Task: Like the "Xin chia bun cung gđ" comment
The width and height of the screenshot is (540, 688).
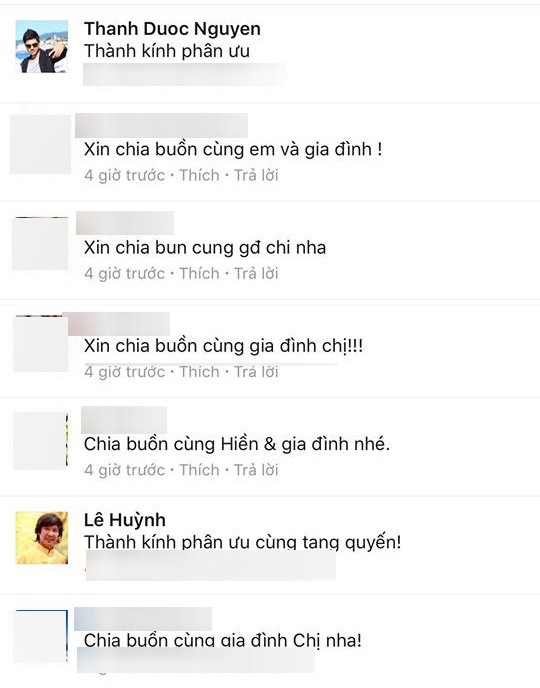Action: coord(199,273)
